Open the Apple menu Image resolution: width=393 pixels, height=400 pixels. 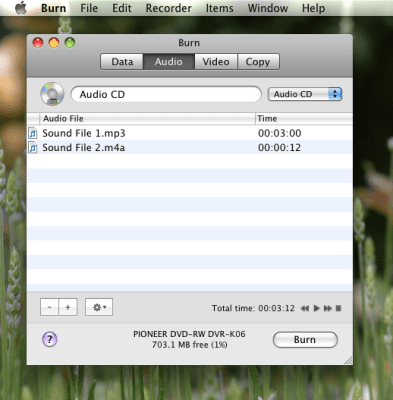point(21,8)
